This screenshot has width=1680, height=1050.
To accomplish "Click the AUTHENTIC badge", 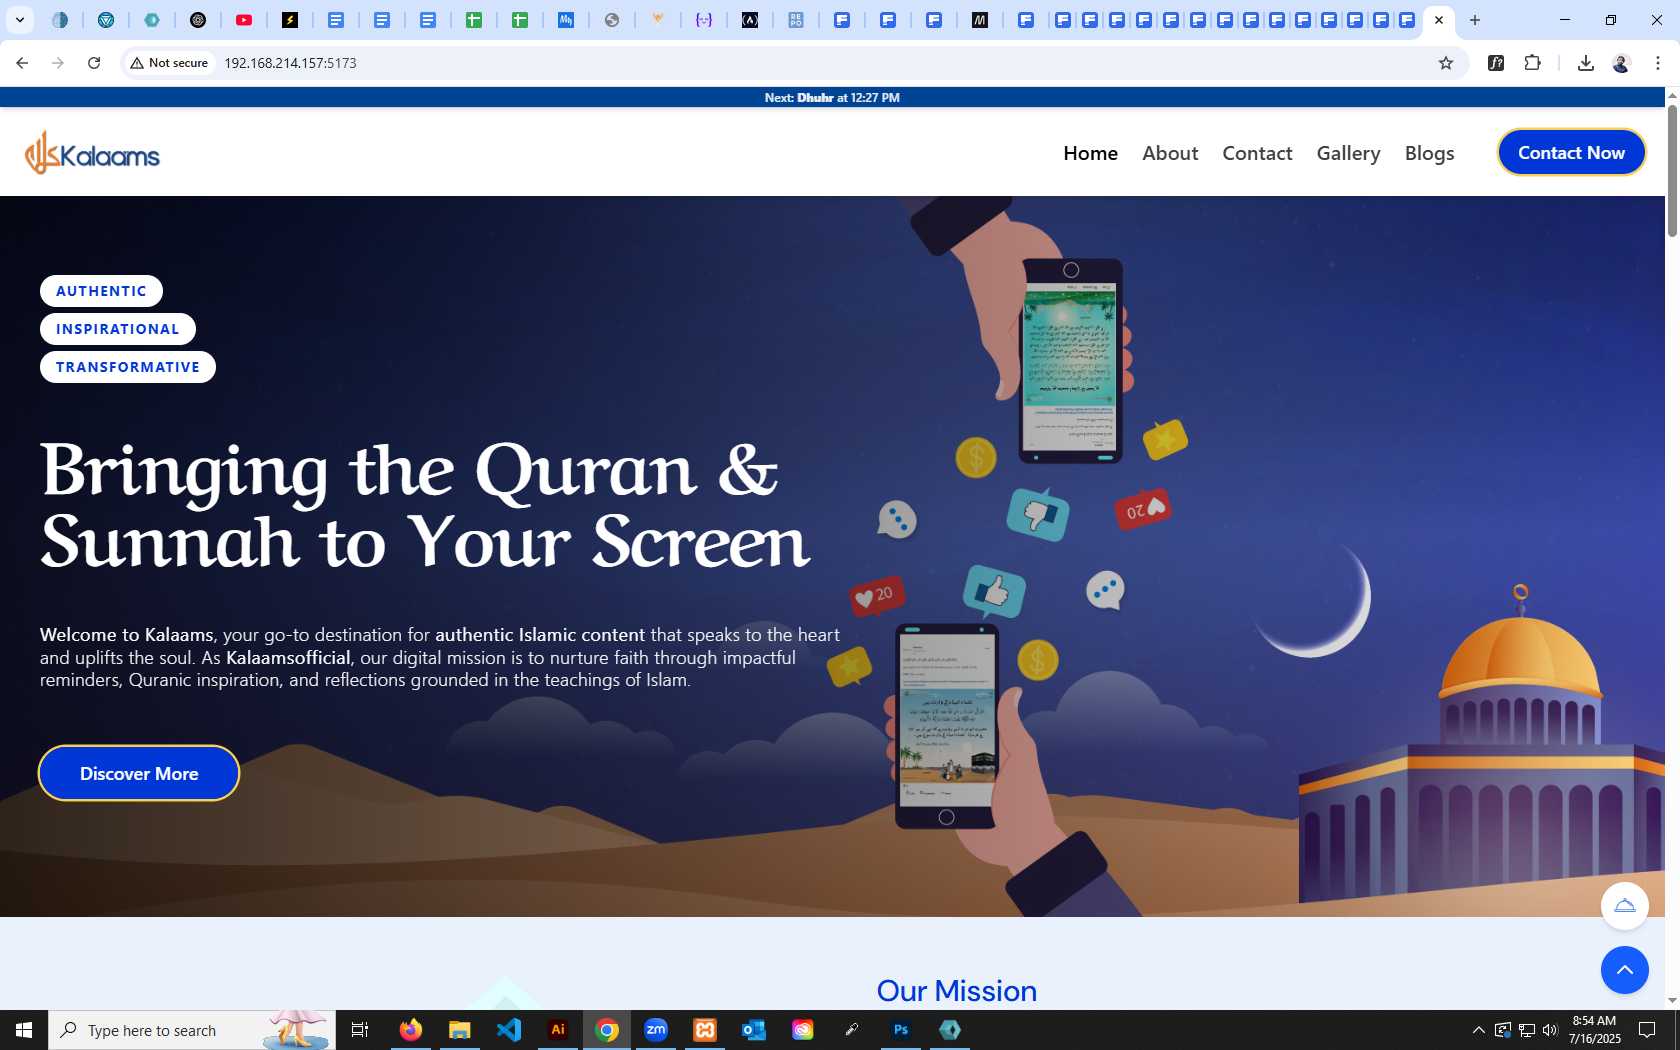I will pos(101,291).
